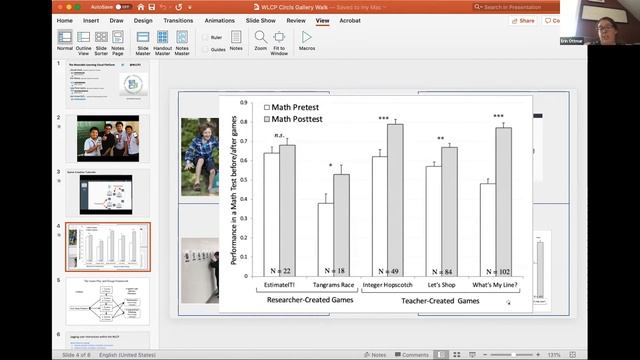Click the Let's Shop axis label

click(x=441, y=285)
